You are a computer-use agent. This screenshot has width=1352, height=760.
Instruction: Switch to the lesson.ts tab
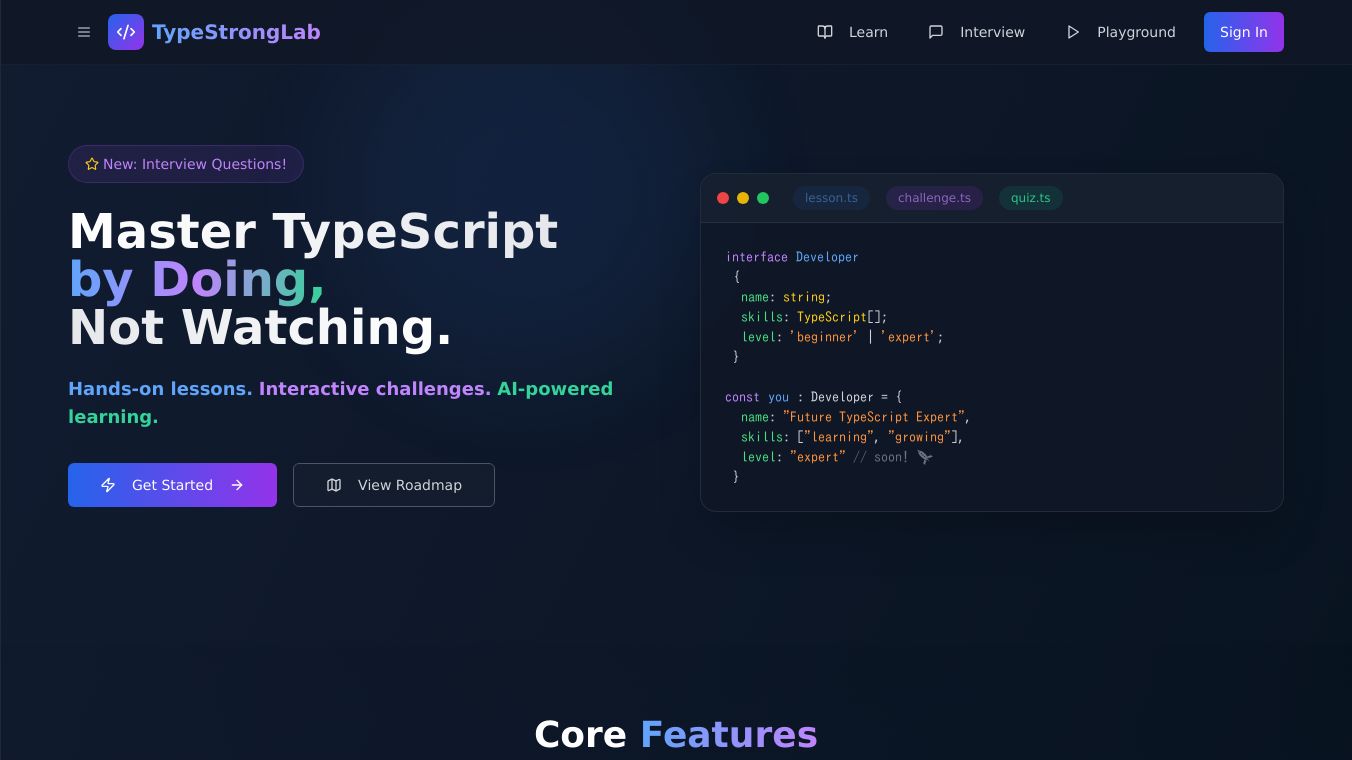[x=832, y=198]
